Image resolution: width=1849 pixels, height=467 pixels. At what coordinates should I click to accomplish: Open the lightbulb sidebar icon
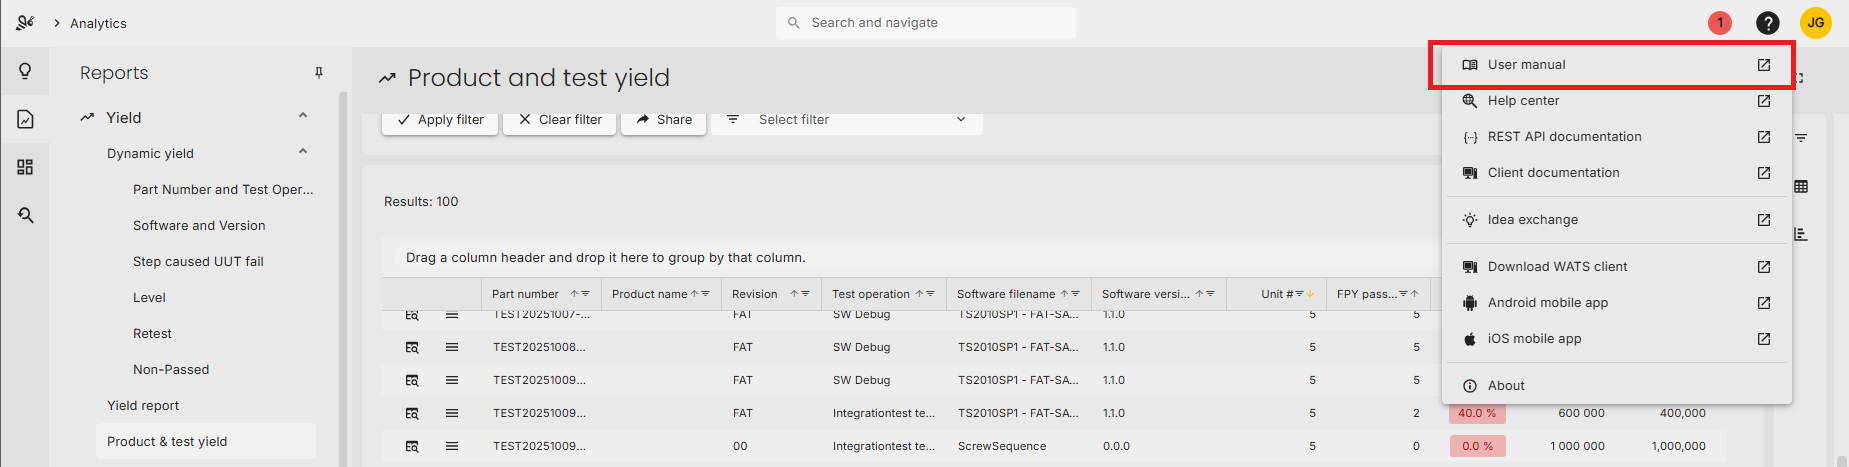tap(25, 71)
